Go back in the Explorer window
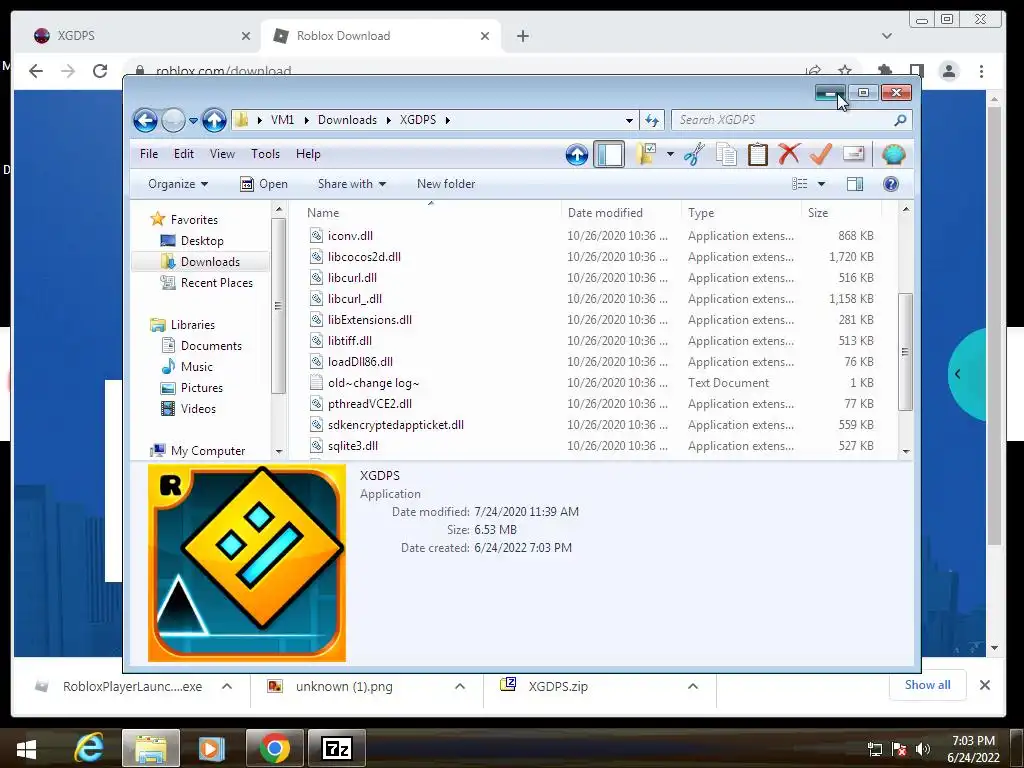This screenshot has height=768, width=1024. coord(145,120)
